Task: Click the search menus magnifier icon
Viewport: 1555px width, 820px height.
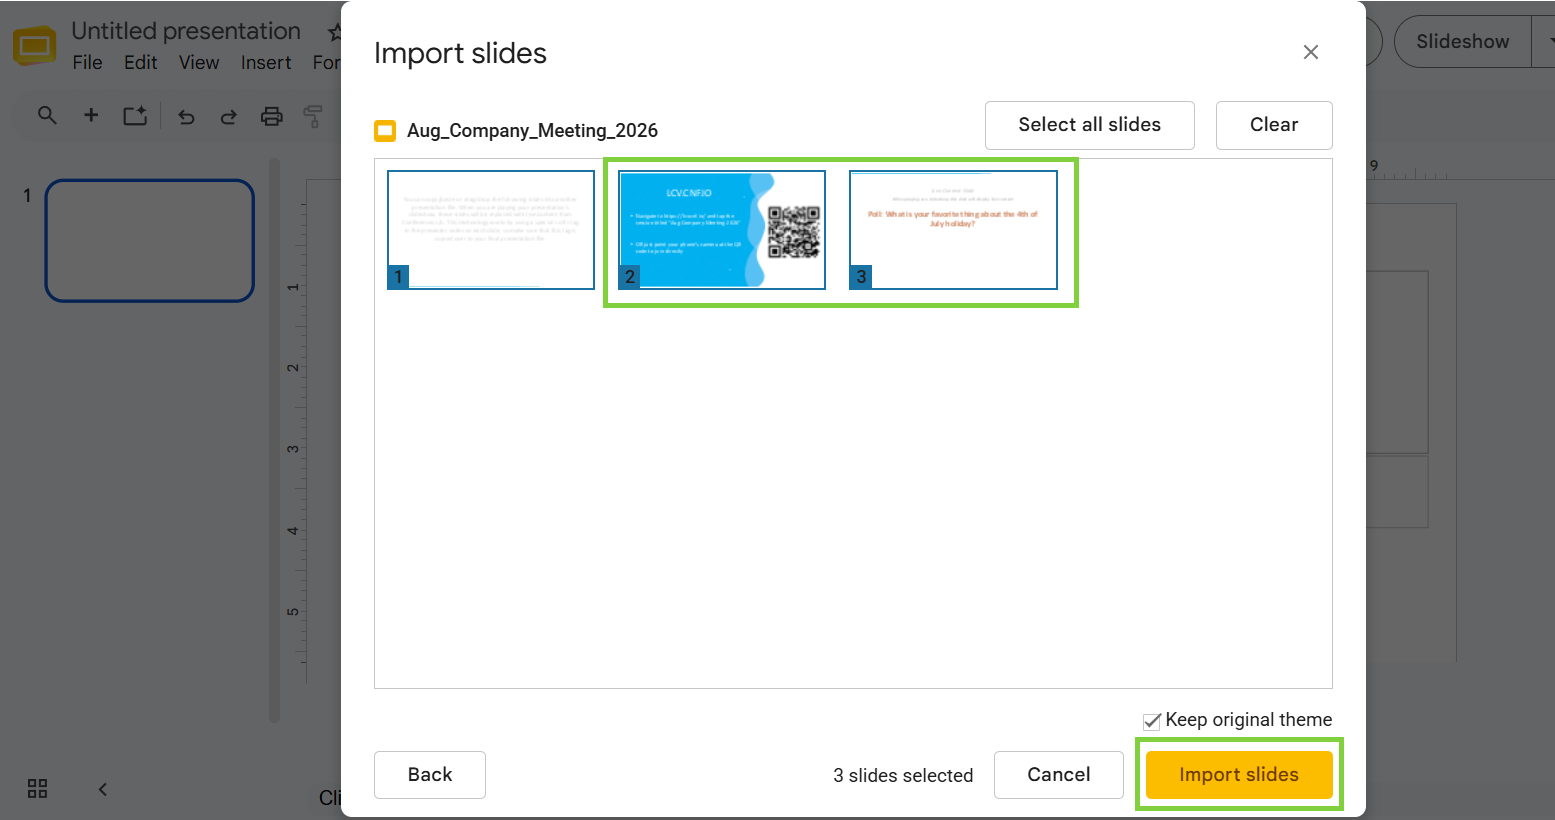Action: 47,115
